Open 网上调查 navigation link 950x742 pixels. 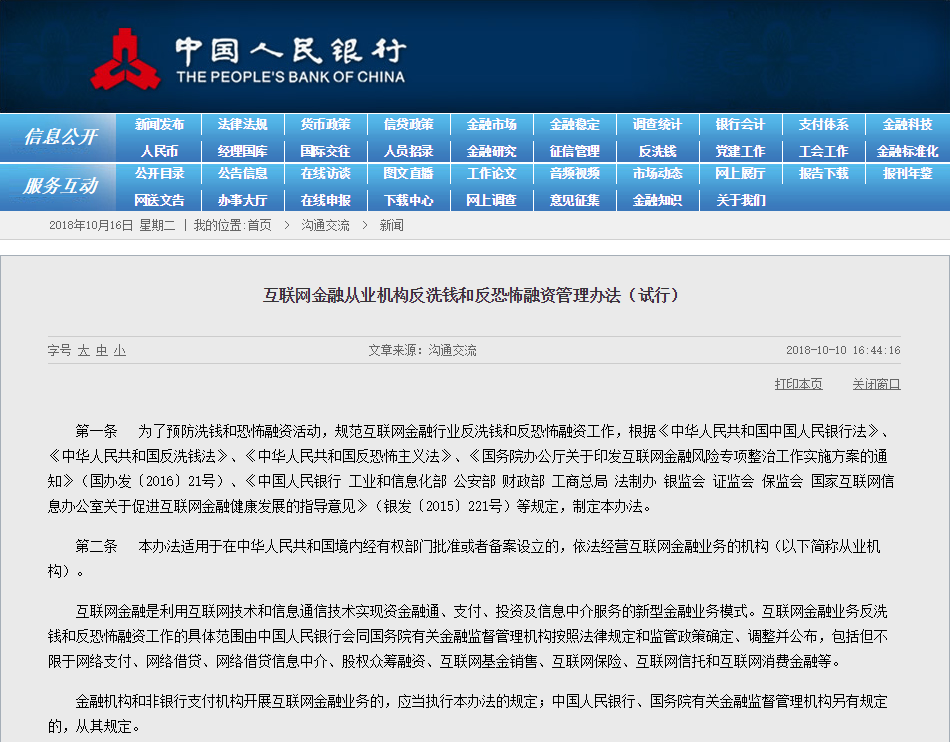click(x=491, y=200)
